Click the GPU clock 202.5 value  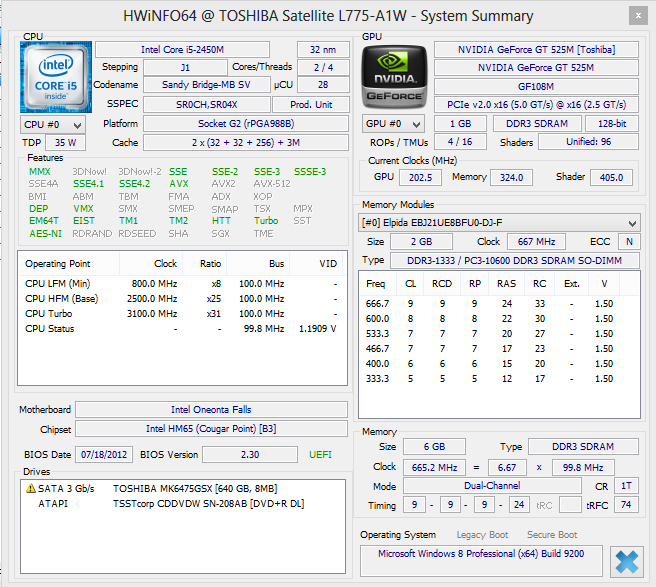coord(420,177)
